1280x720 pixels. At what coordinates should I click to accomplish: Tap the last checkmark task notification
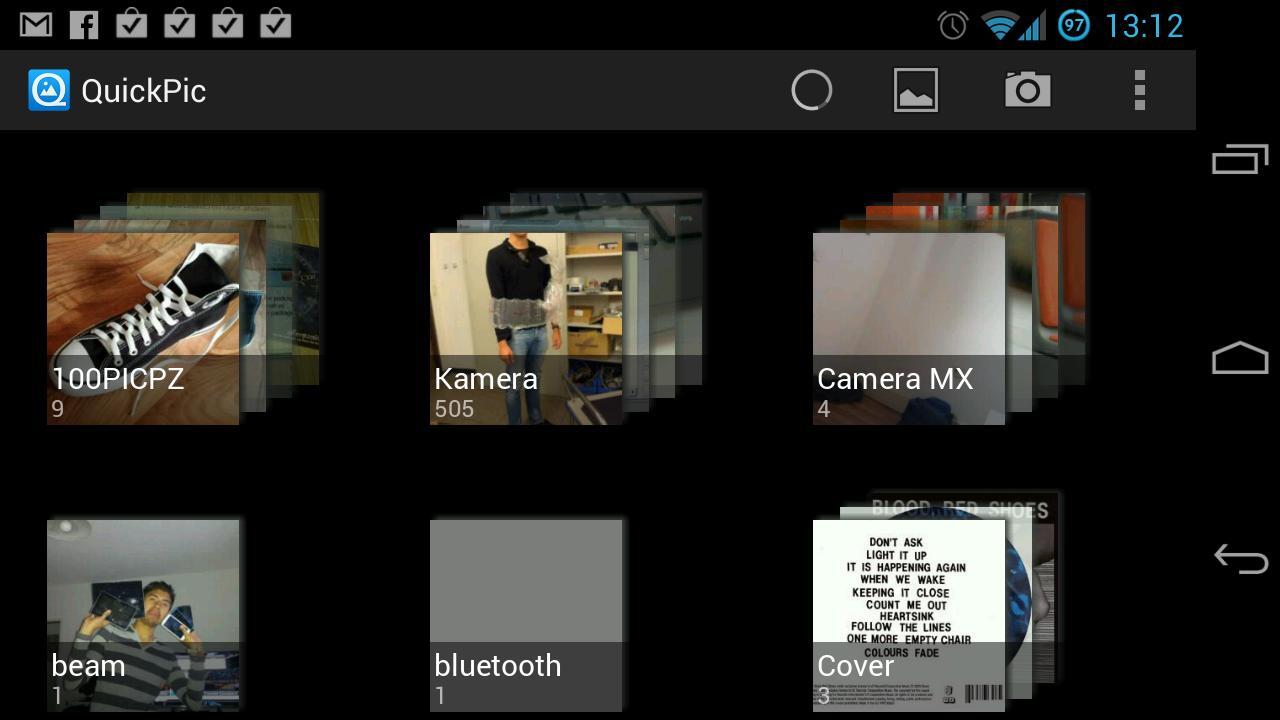coord(275,23)
